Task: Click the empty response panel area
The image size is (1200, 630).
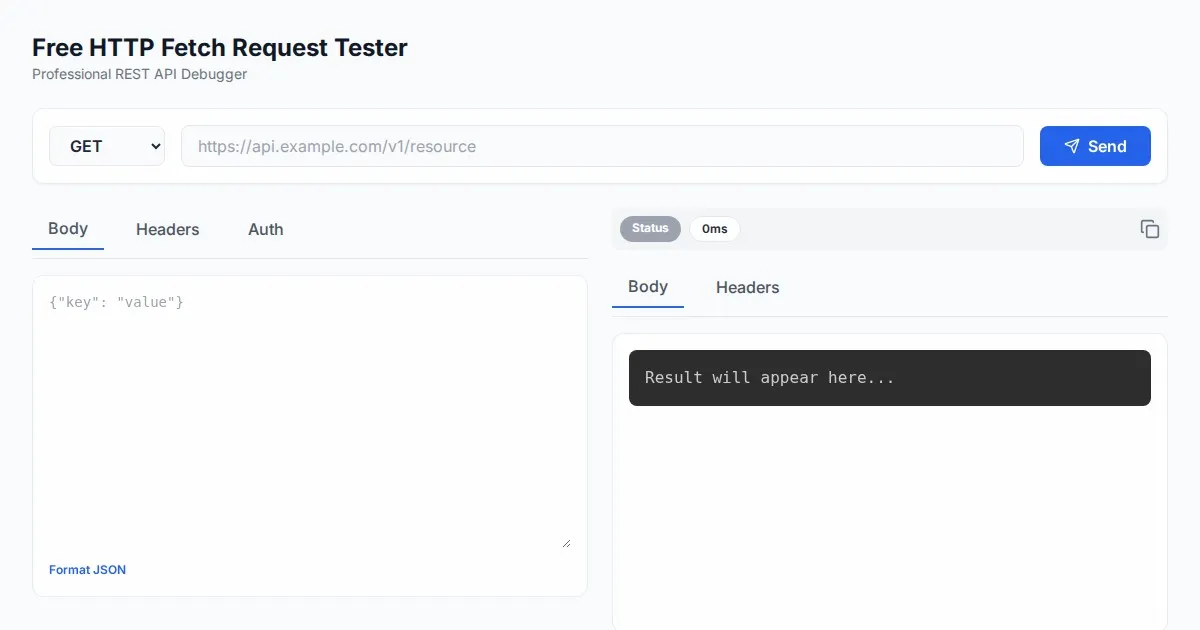Action: tap(889, 520)
